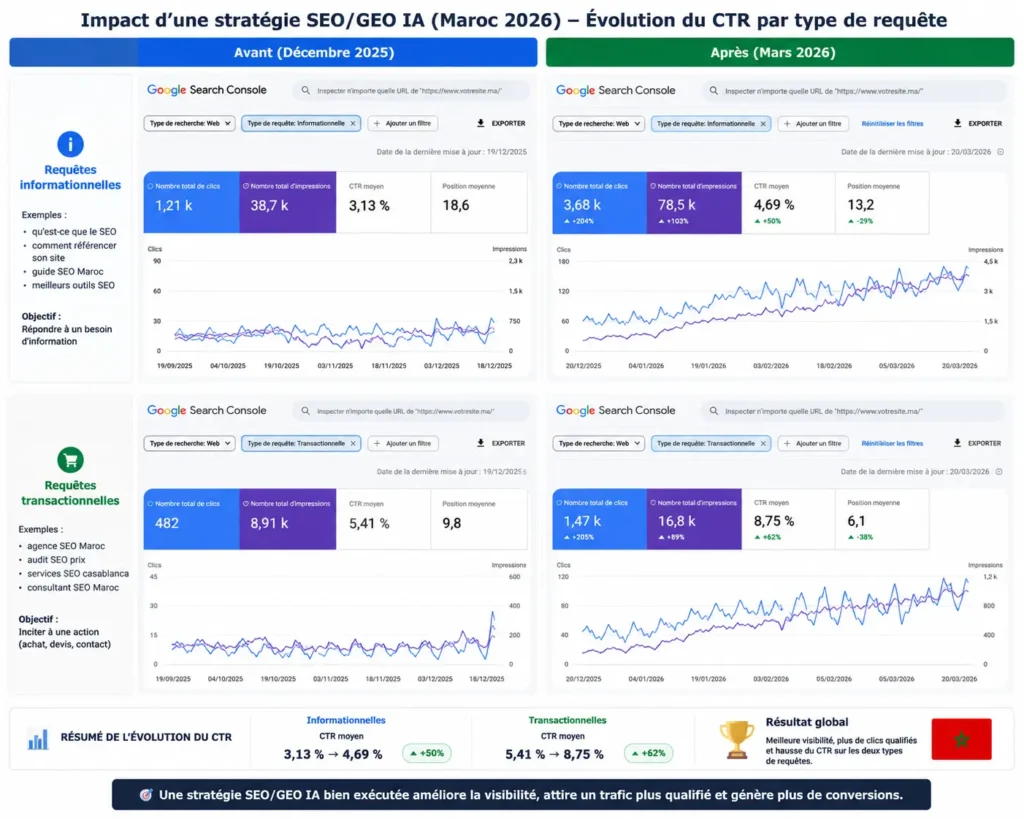Click the Google Search Console logo, Après transactional panel

click(615, 410)
